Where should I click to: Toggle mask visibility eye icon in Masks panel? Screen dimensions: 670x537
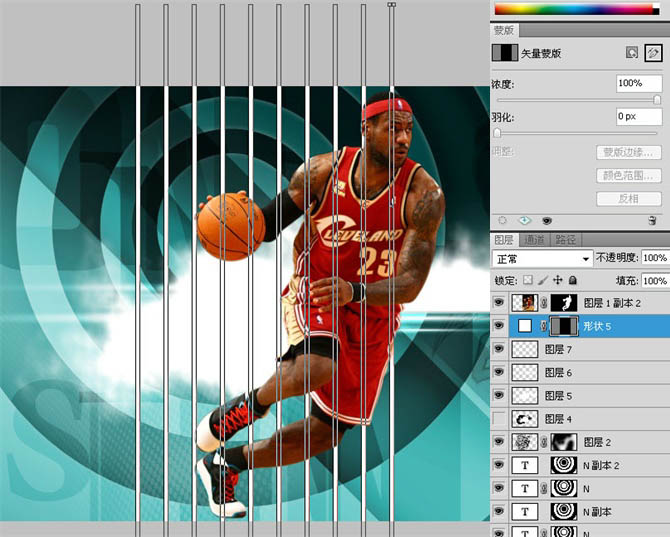coord(547,221)
